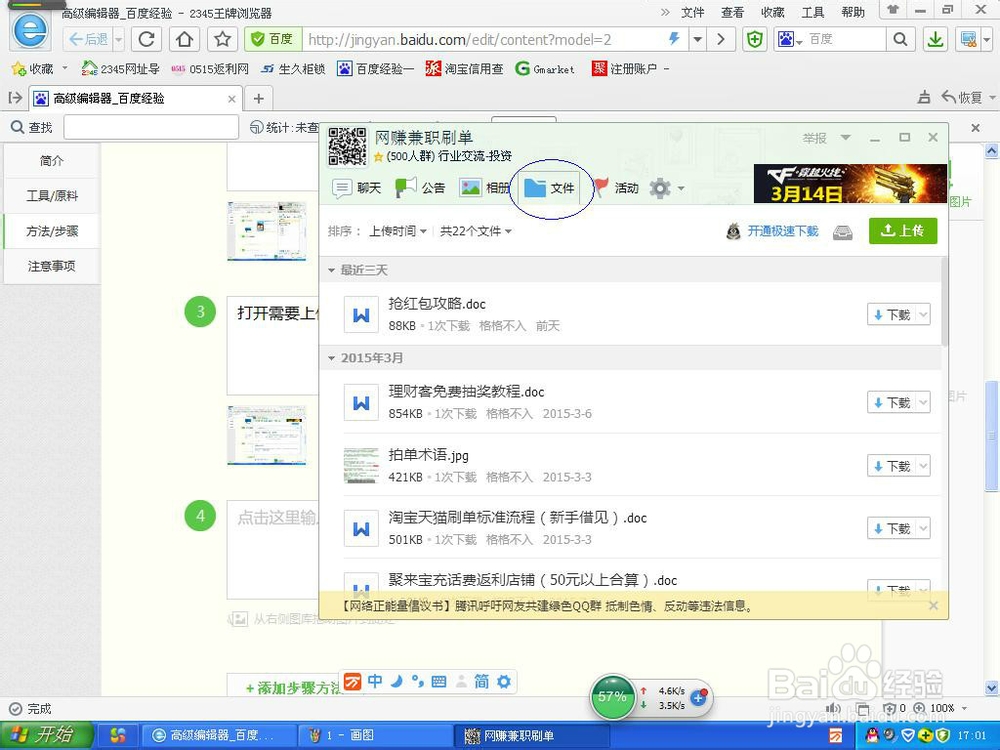Image resolution: width=1000 pixels, height=750 pixels.
Task: Open the green shield security icon
Action: tap(755, 40)
